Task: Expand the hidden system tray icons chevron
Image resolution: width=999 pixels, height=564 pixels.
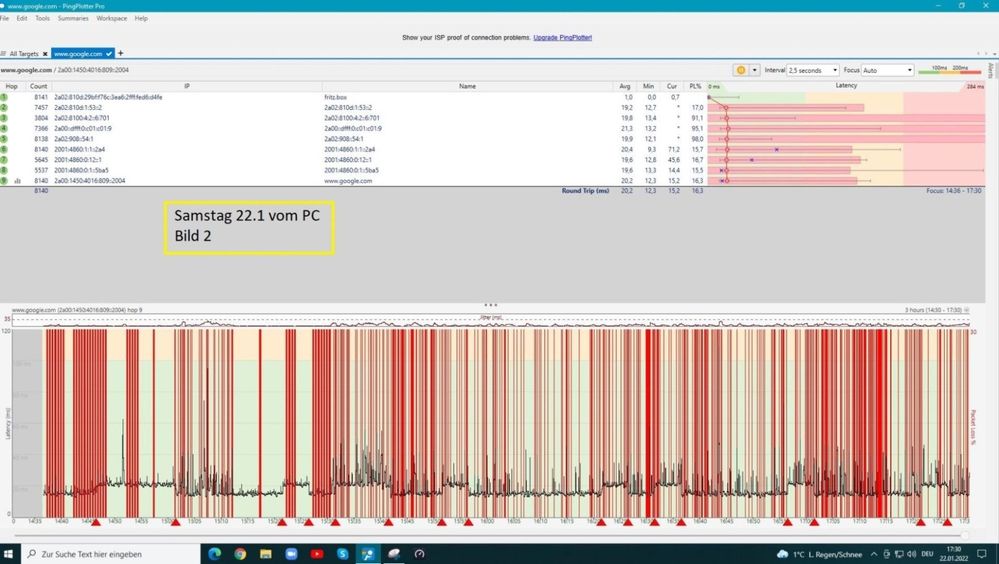Action: [873, 554]
